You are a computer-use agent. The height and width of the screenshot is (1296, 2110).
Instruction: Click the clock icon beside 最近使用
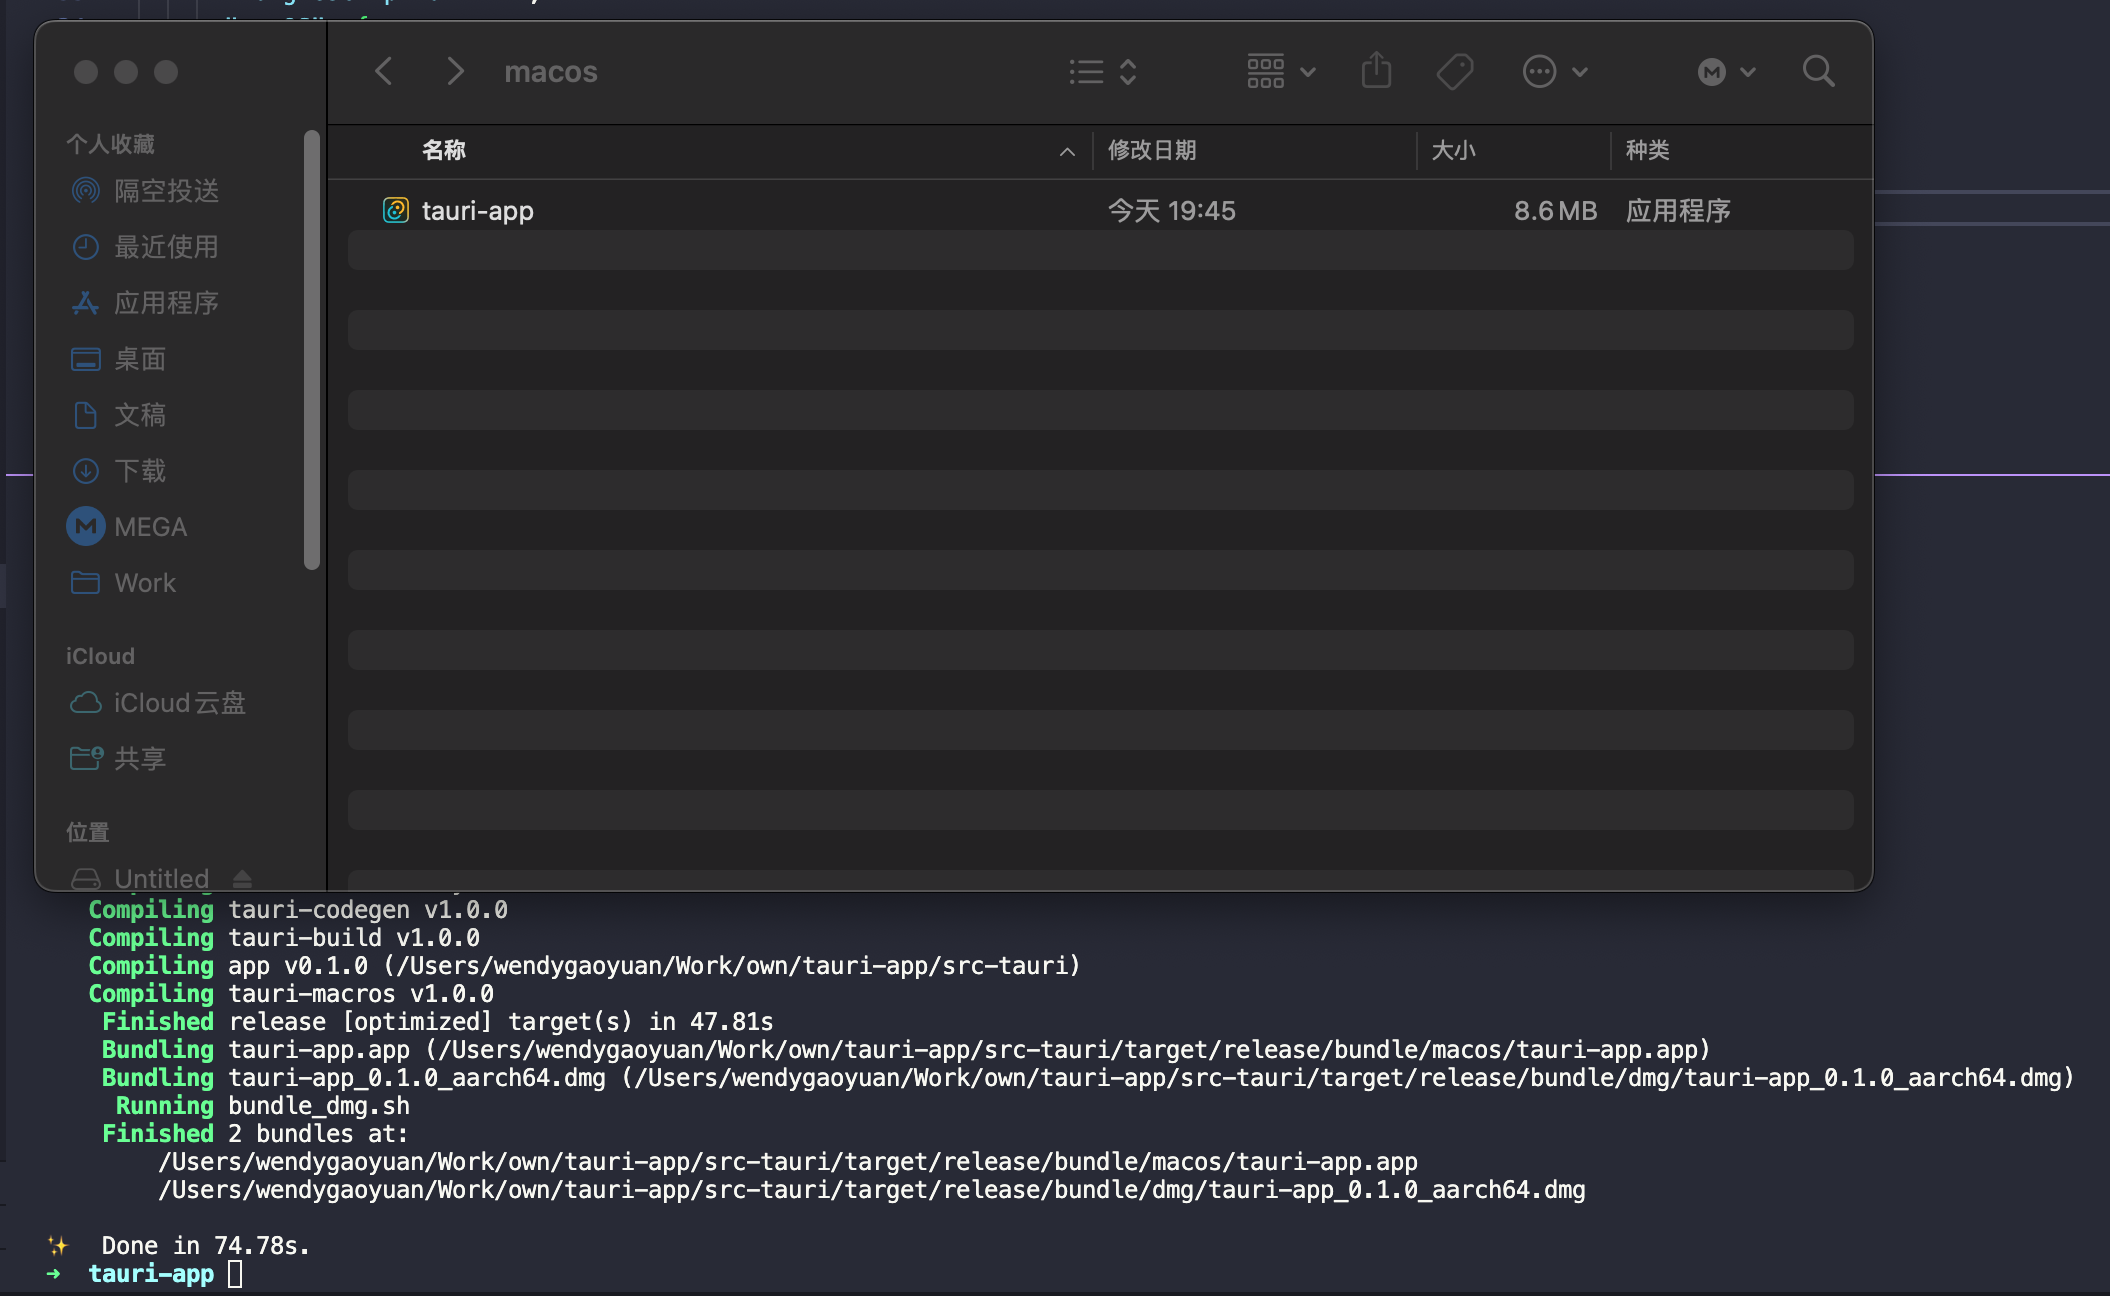click(x=86, y=247)
